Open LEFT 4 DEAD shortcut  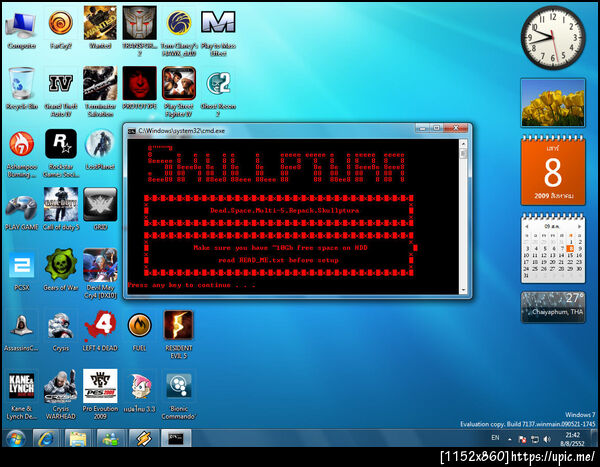[x=100, y=331]
